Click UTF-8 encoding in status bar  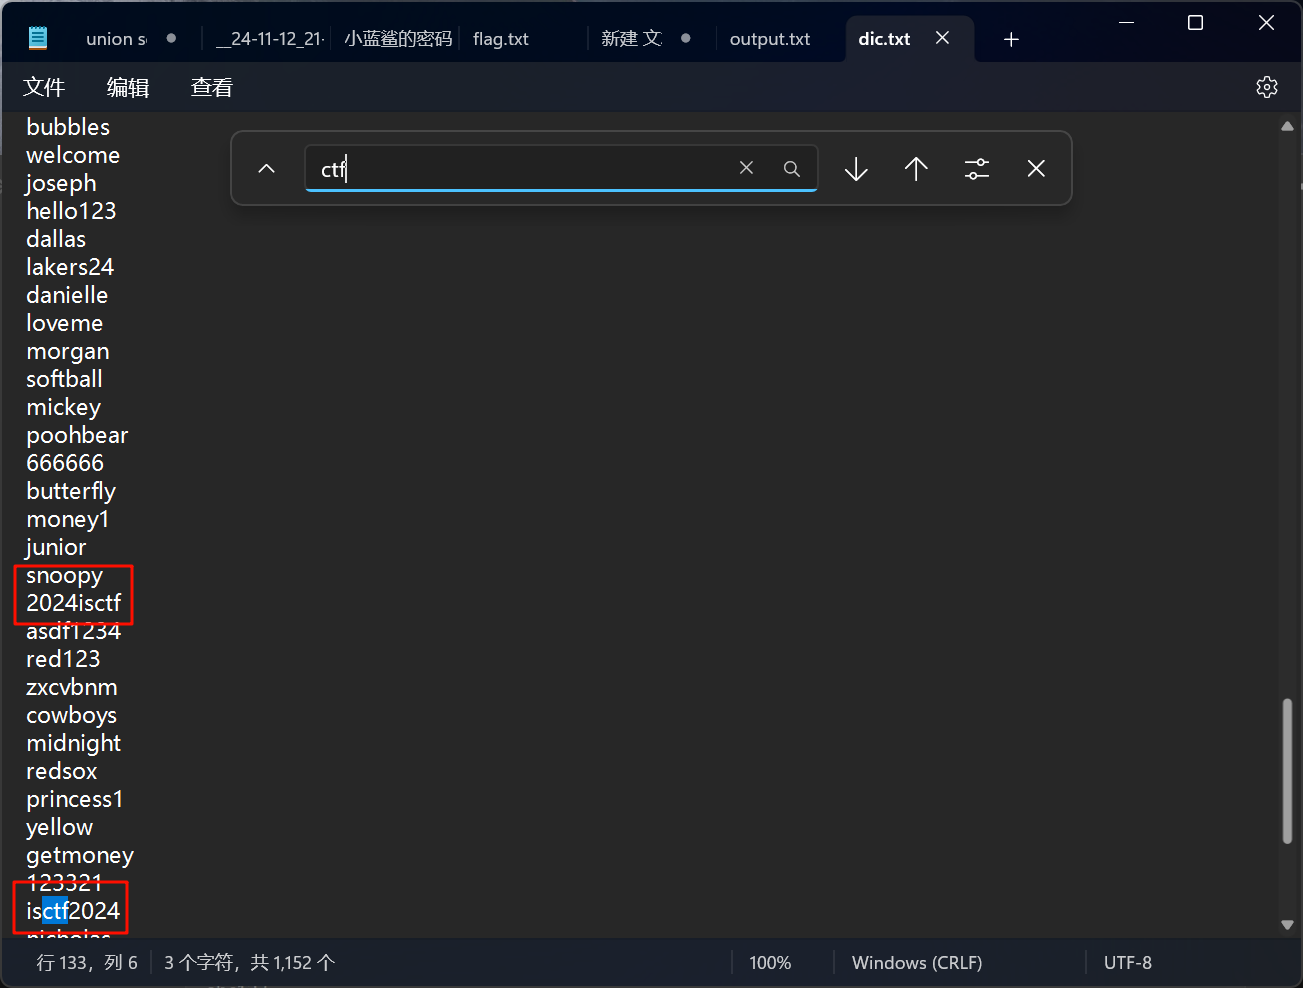(1127, 962)
